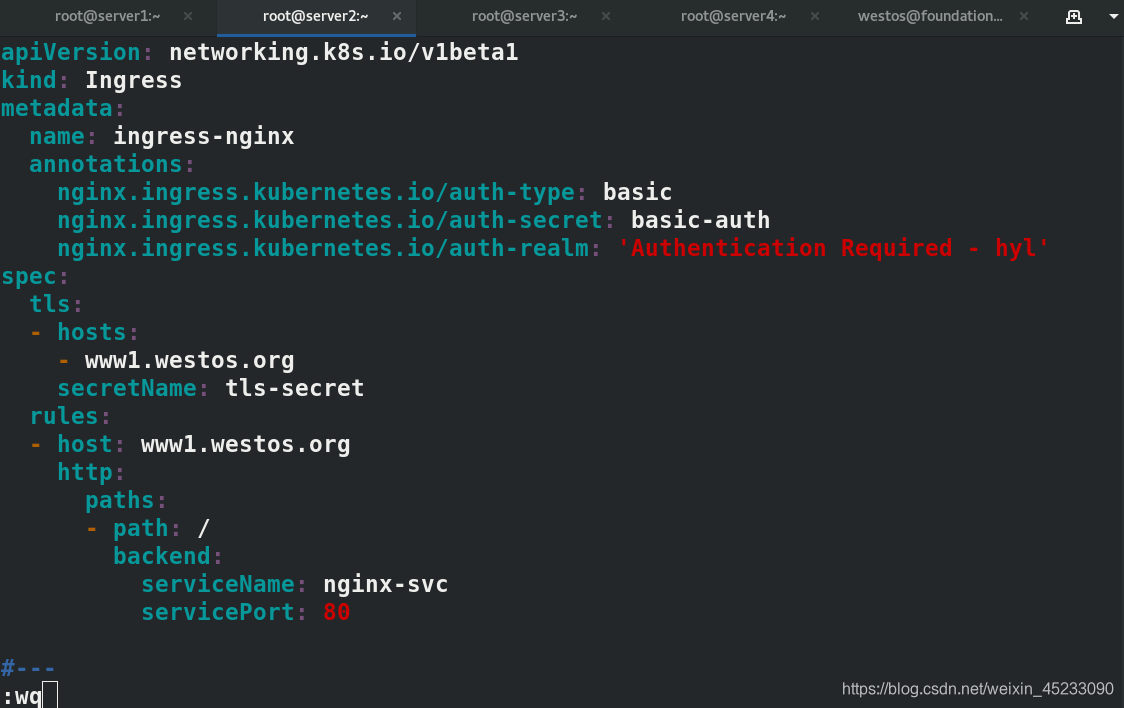
Task: Switch to the root@server1 tab
Action: tap(108, 16)
